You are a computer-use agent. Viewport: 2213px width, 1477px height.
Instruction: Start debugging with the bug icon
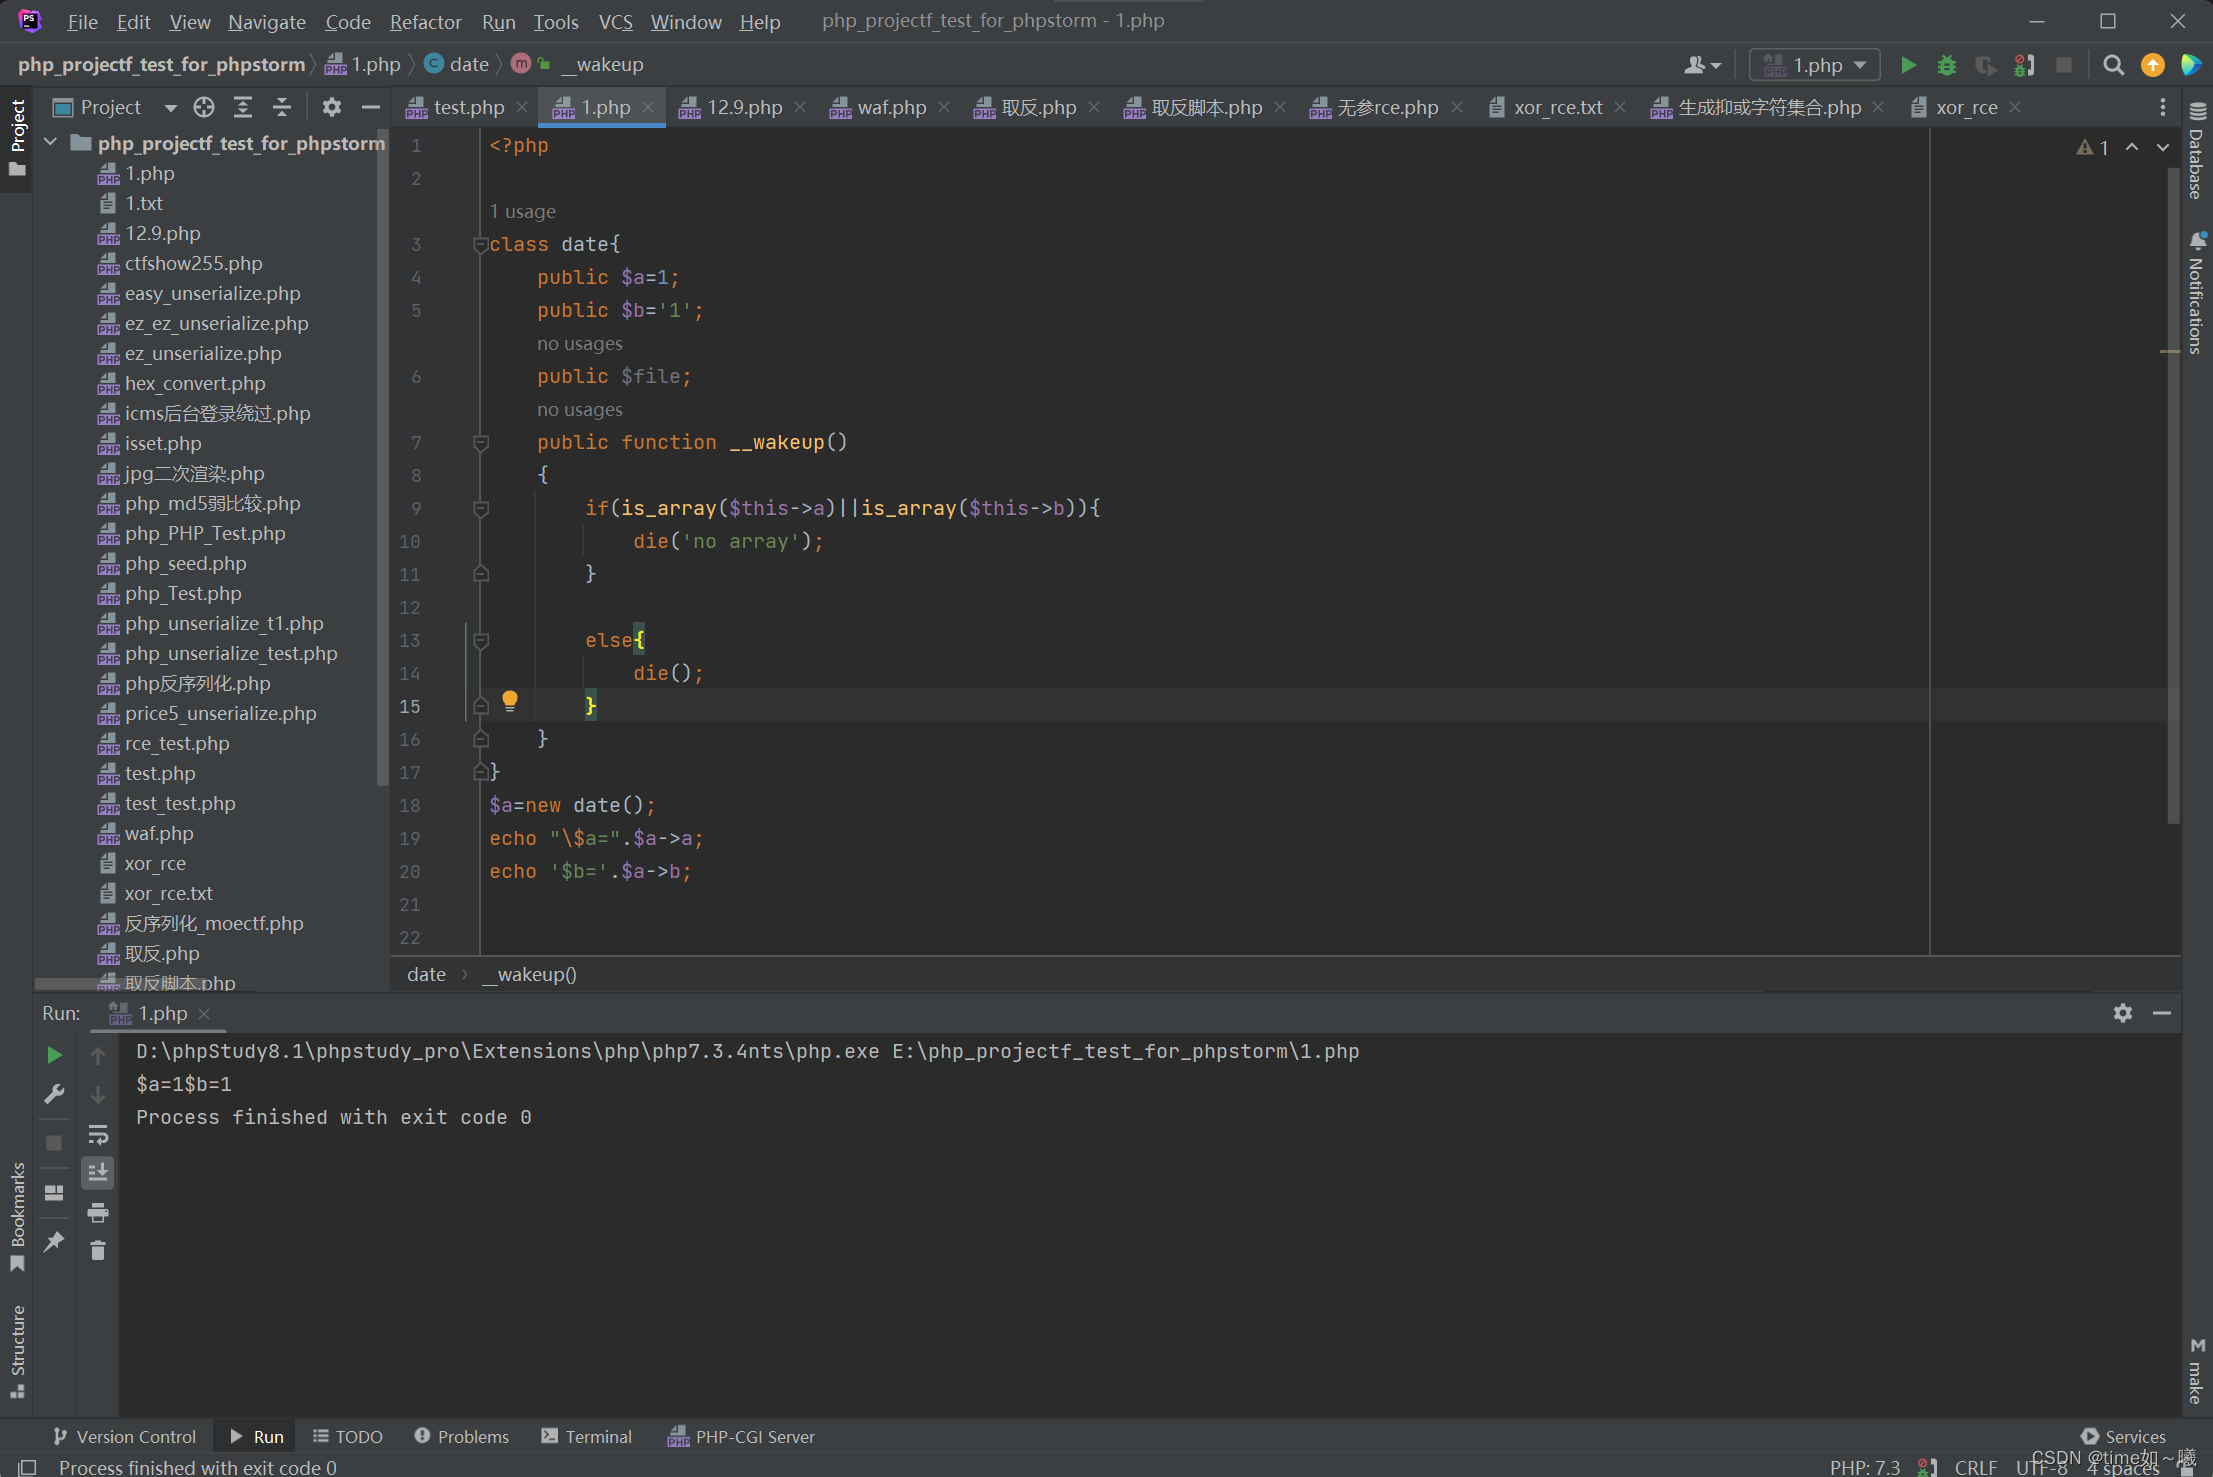point(1946,65)
